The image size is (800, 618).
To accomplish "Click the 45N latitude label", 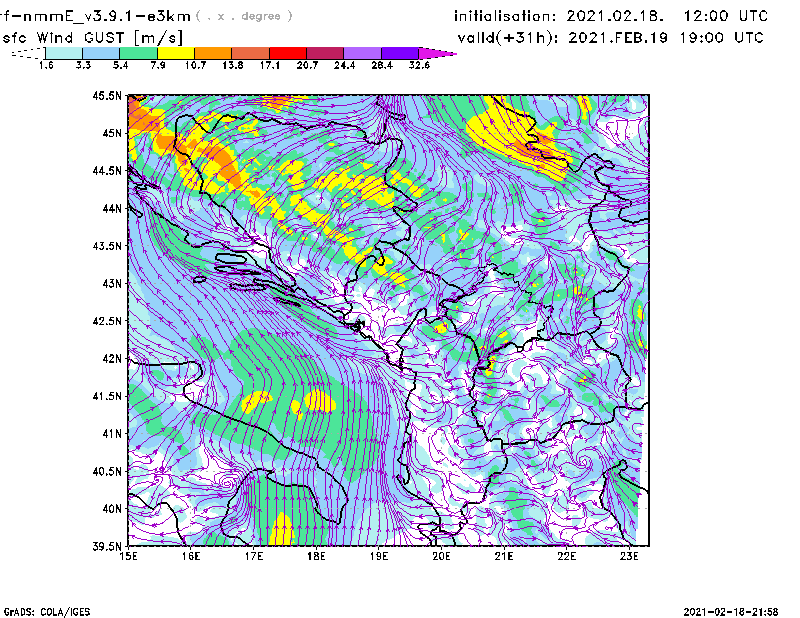I will 112,133.
